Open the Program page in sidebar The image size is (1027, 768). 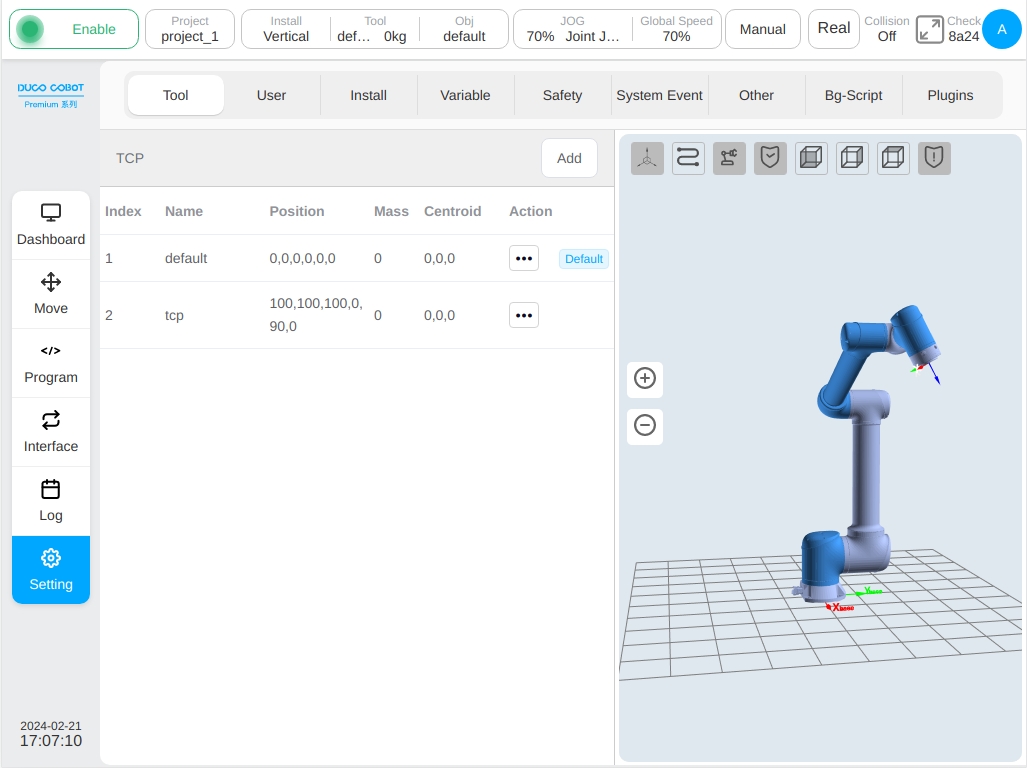point(51,363)
